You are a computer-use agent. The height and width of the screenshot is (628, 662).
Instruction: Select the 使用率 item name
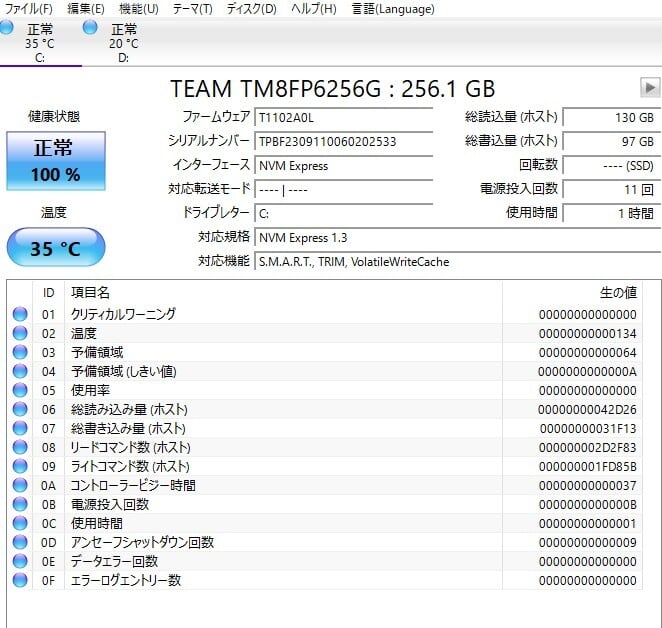(x=90, y=390)
